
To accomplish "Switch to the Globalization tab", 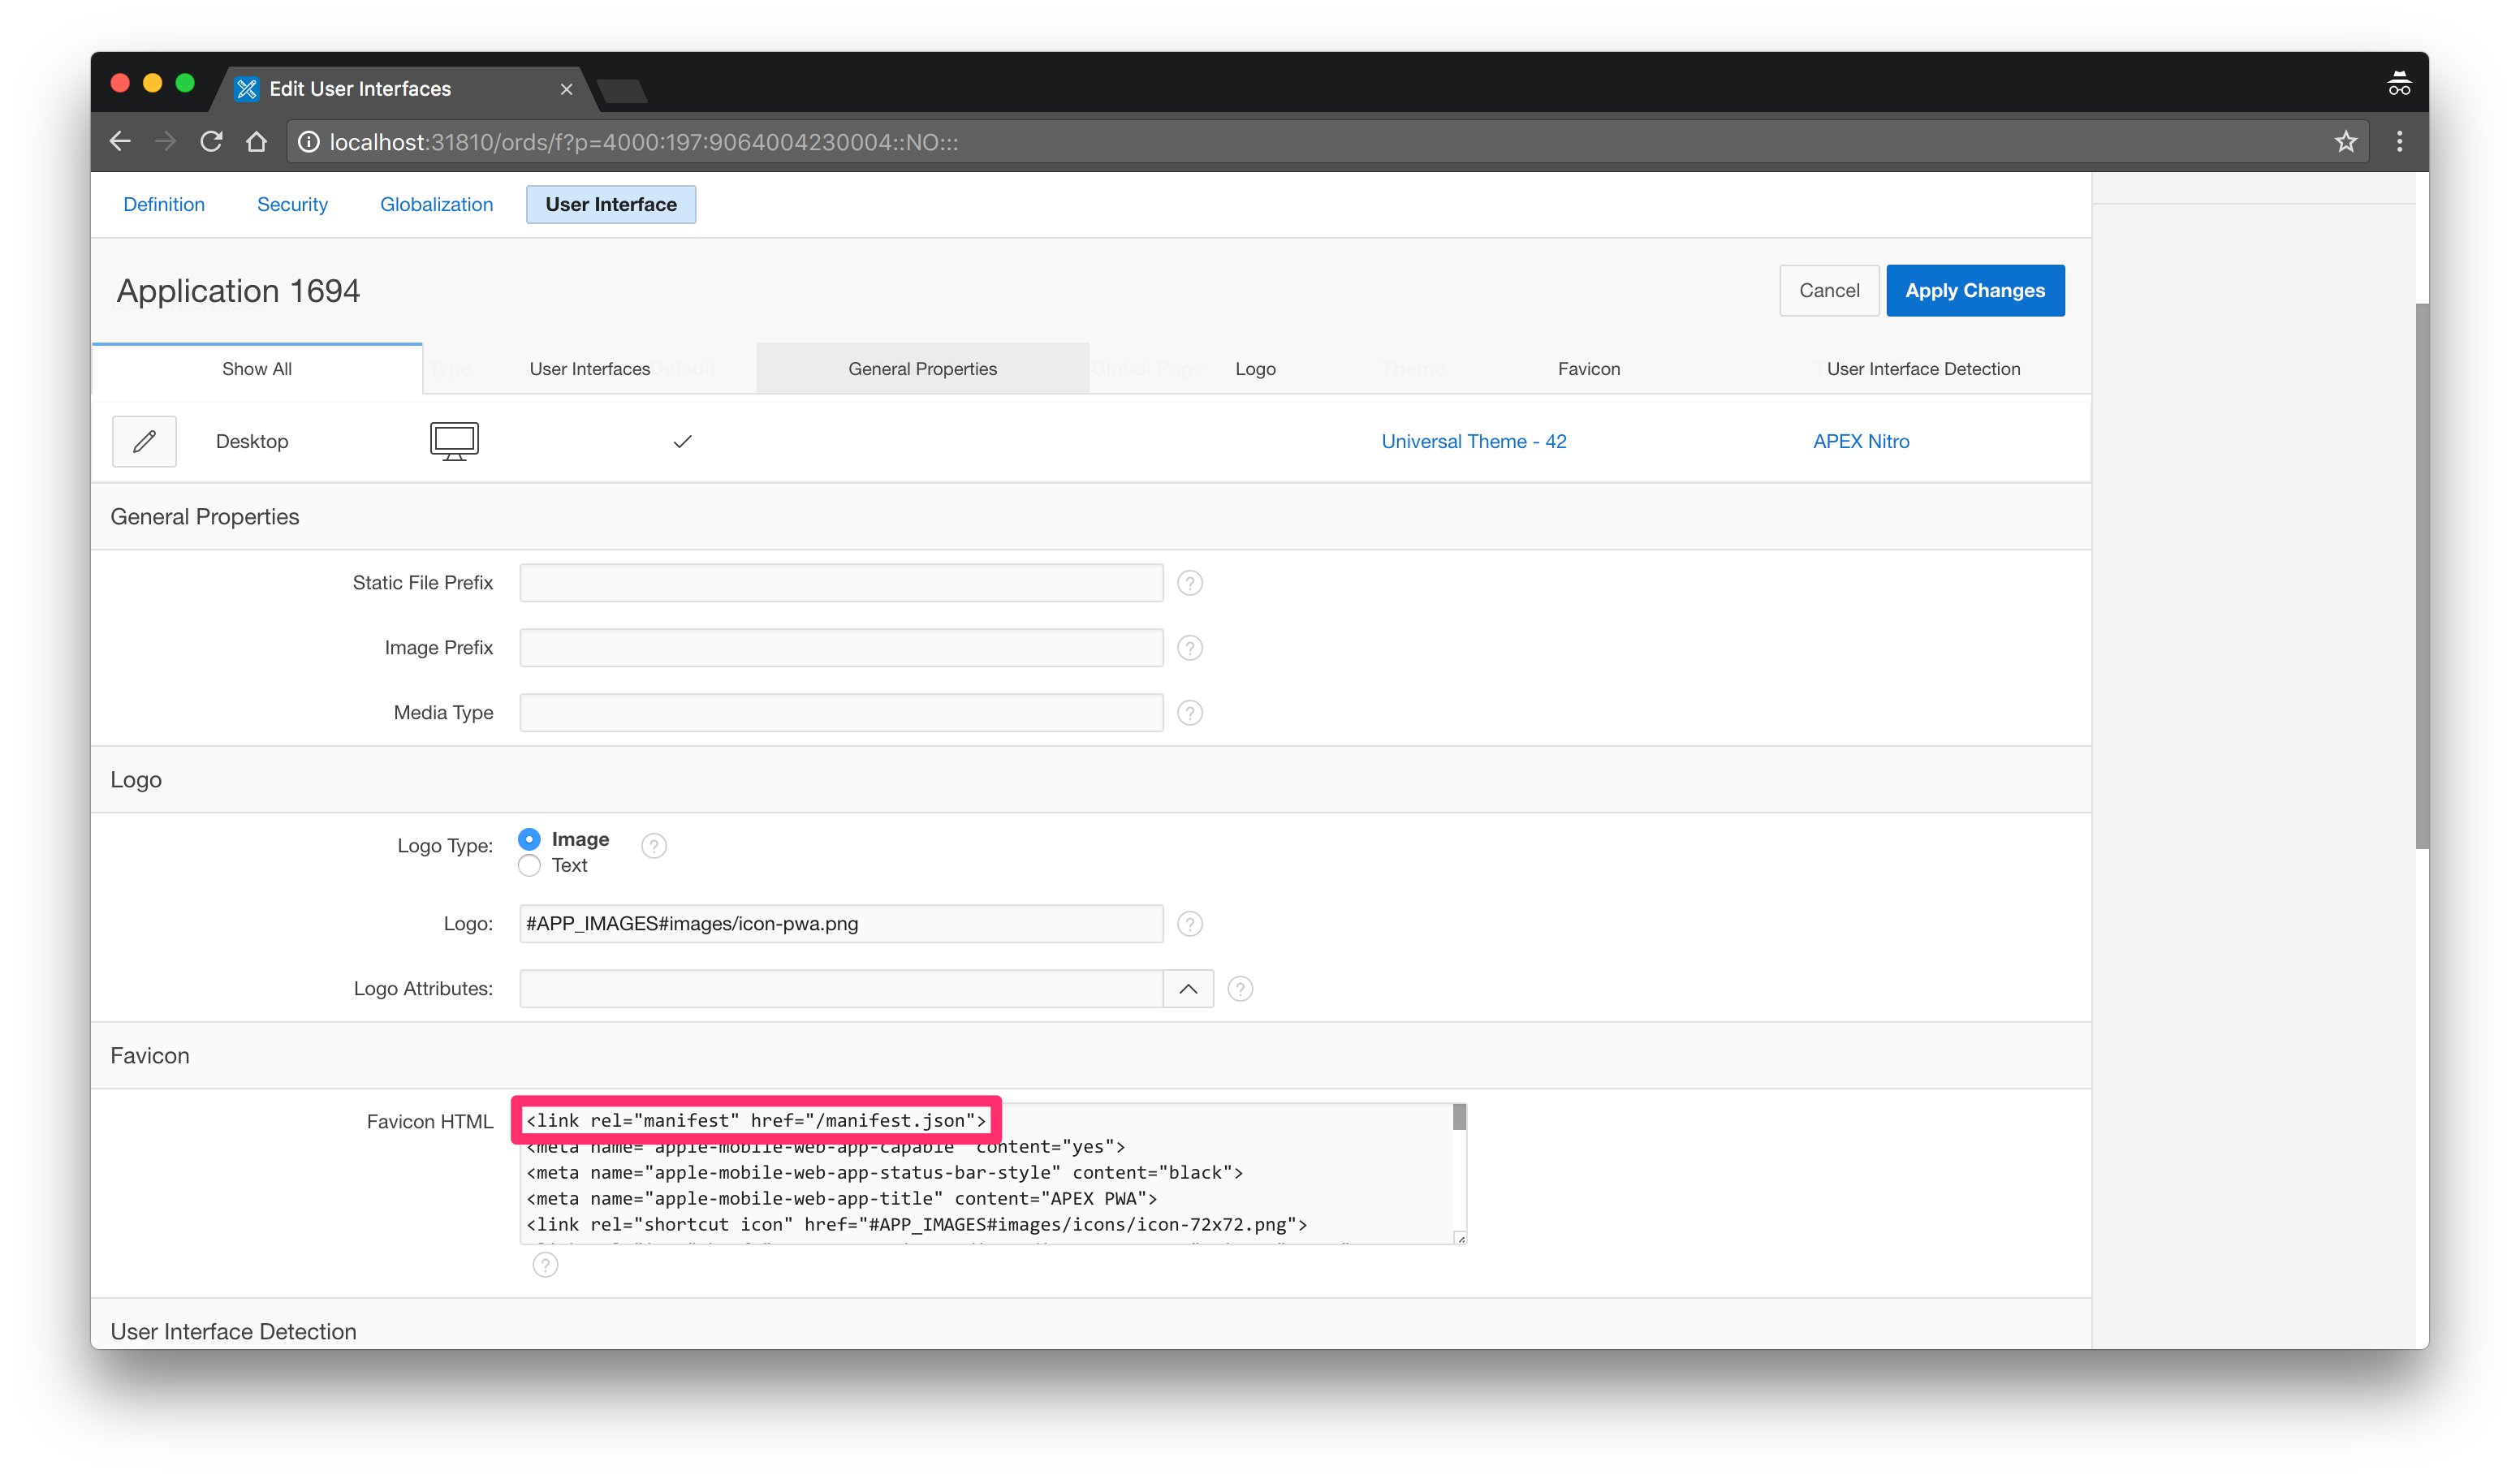I will pyautogui.click(x=436, y=204).
